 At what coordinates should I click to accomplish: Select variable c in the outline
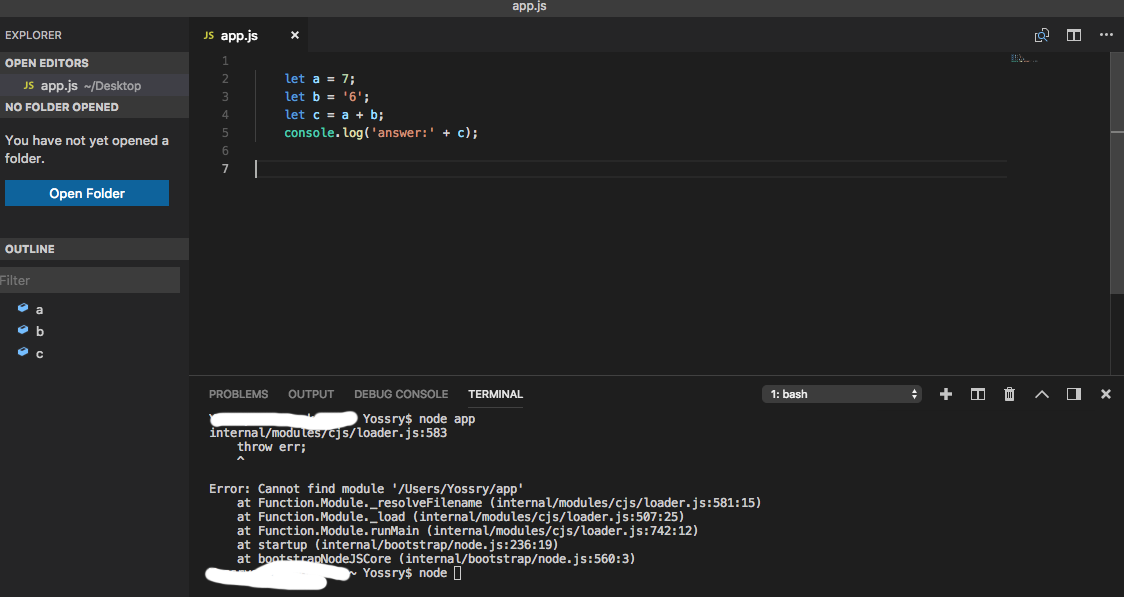[x=39, y=353]
